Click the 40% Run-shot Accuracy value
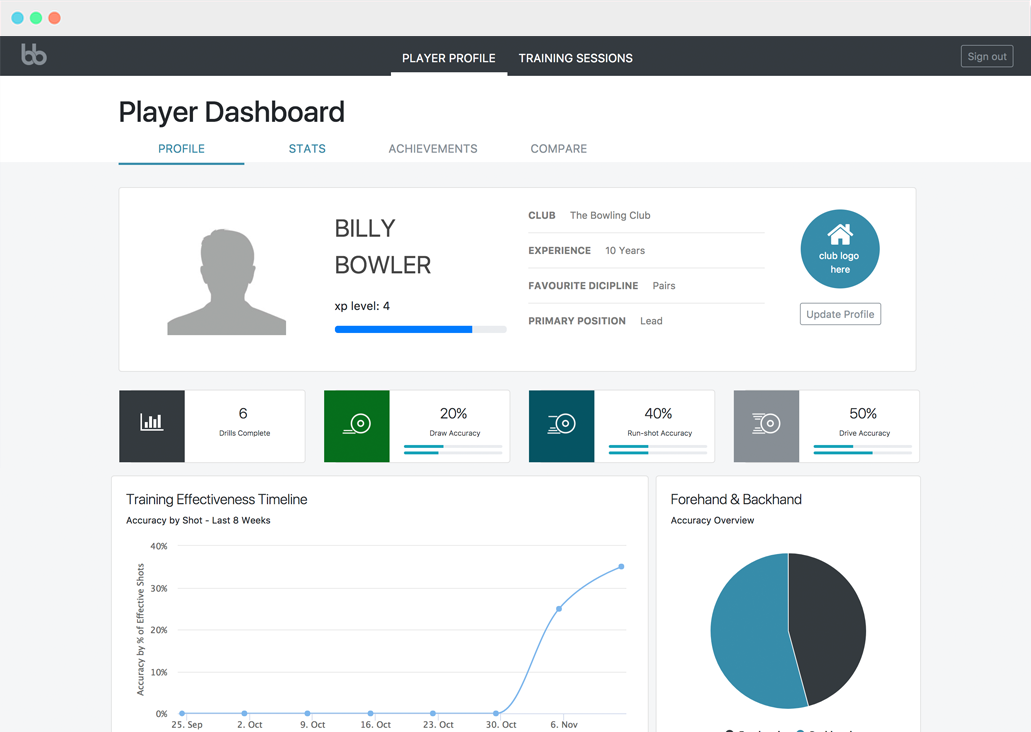The width and height of the screenshot is (1031, 732). pyautogui.click(x=658, y=414)
